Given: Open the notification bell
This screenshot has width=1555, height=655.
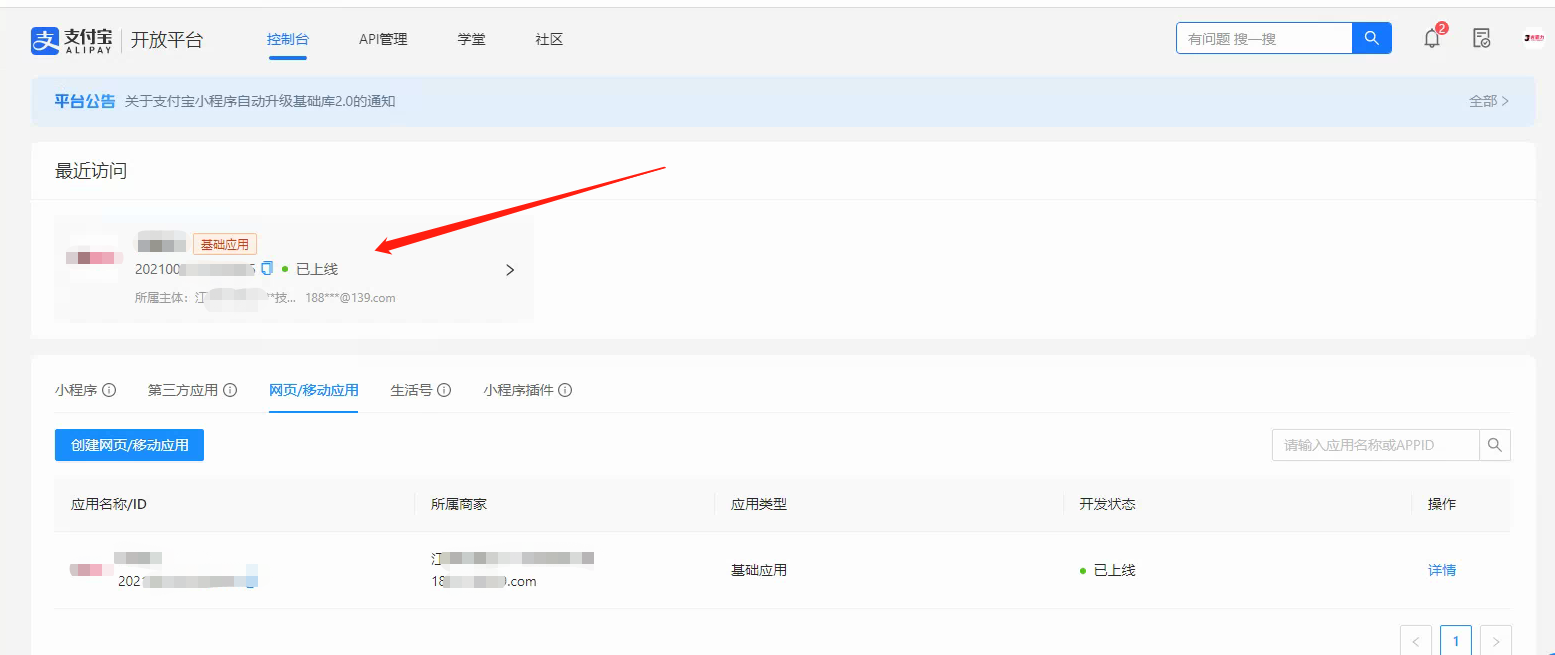Looking at the screenshot, I should coord(1432,39).
